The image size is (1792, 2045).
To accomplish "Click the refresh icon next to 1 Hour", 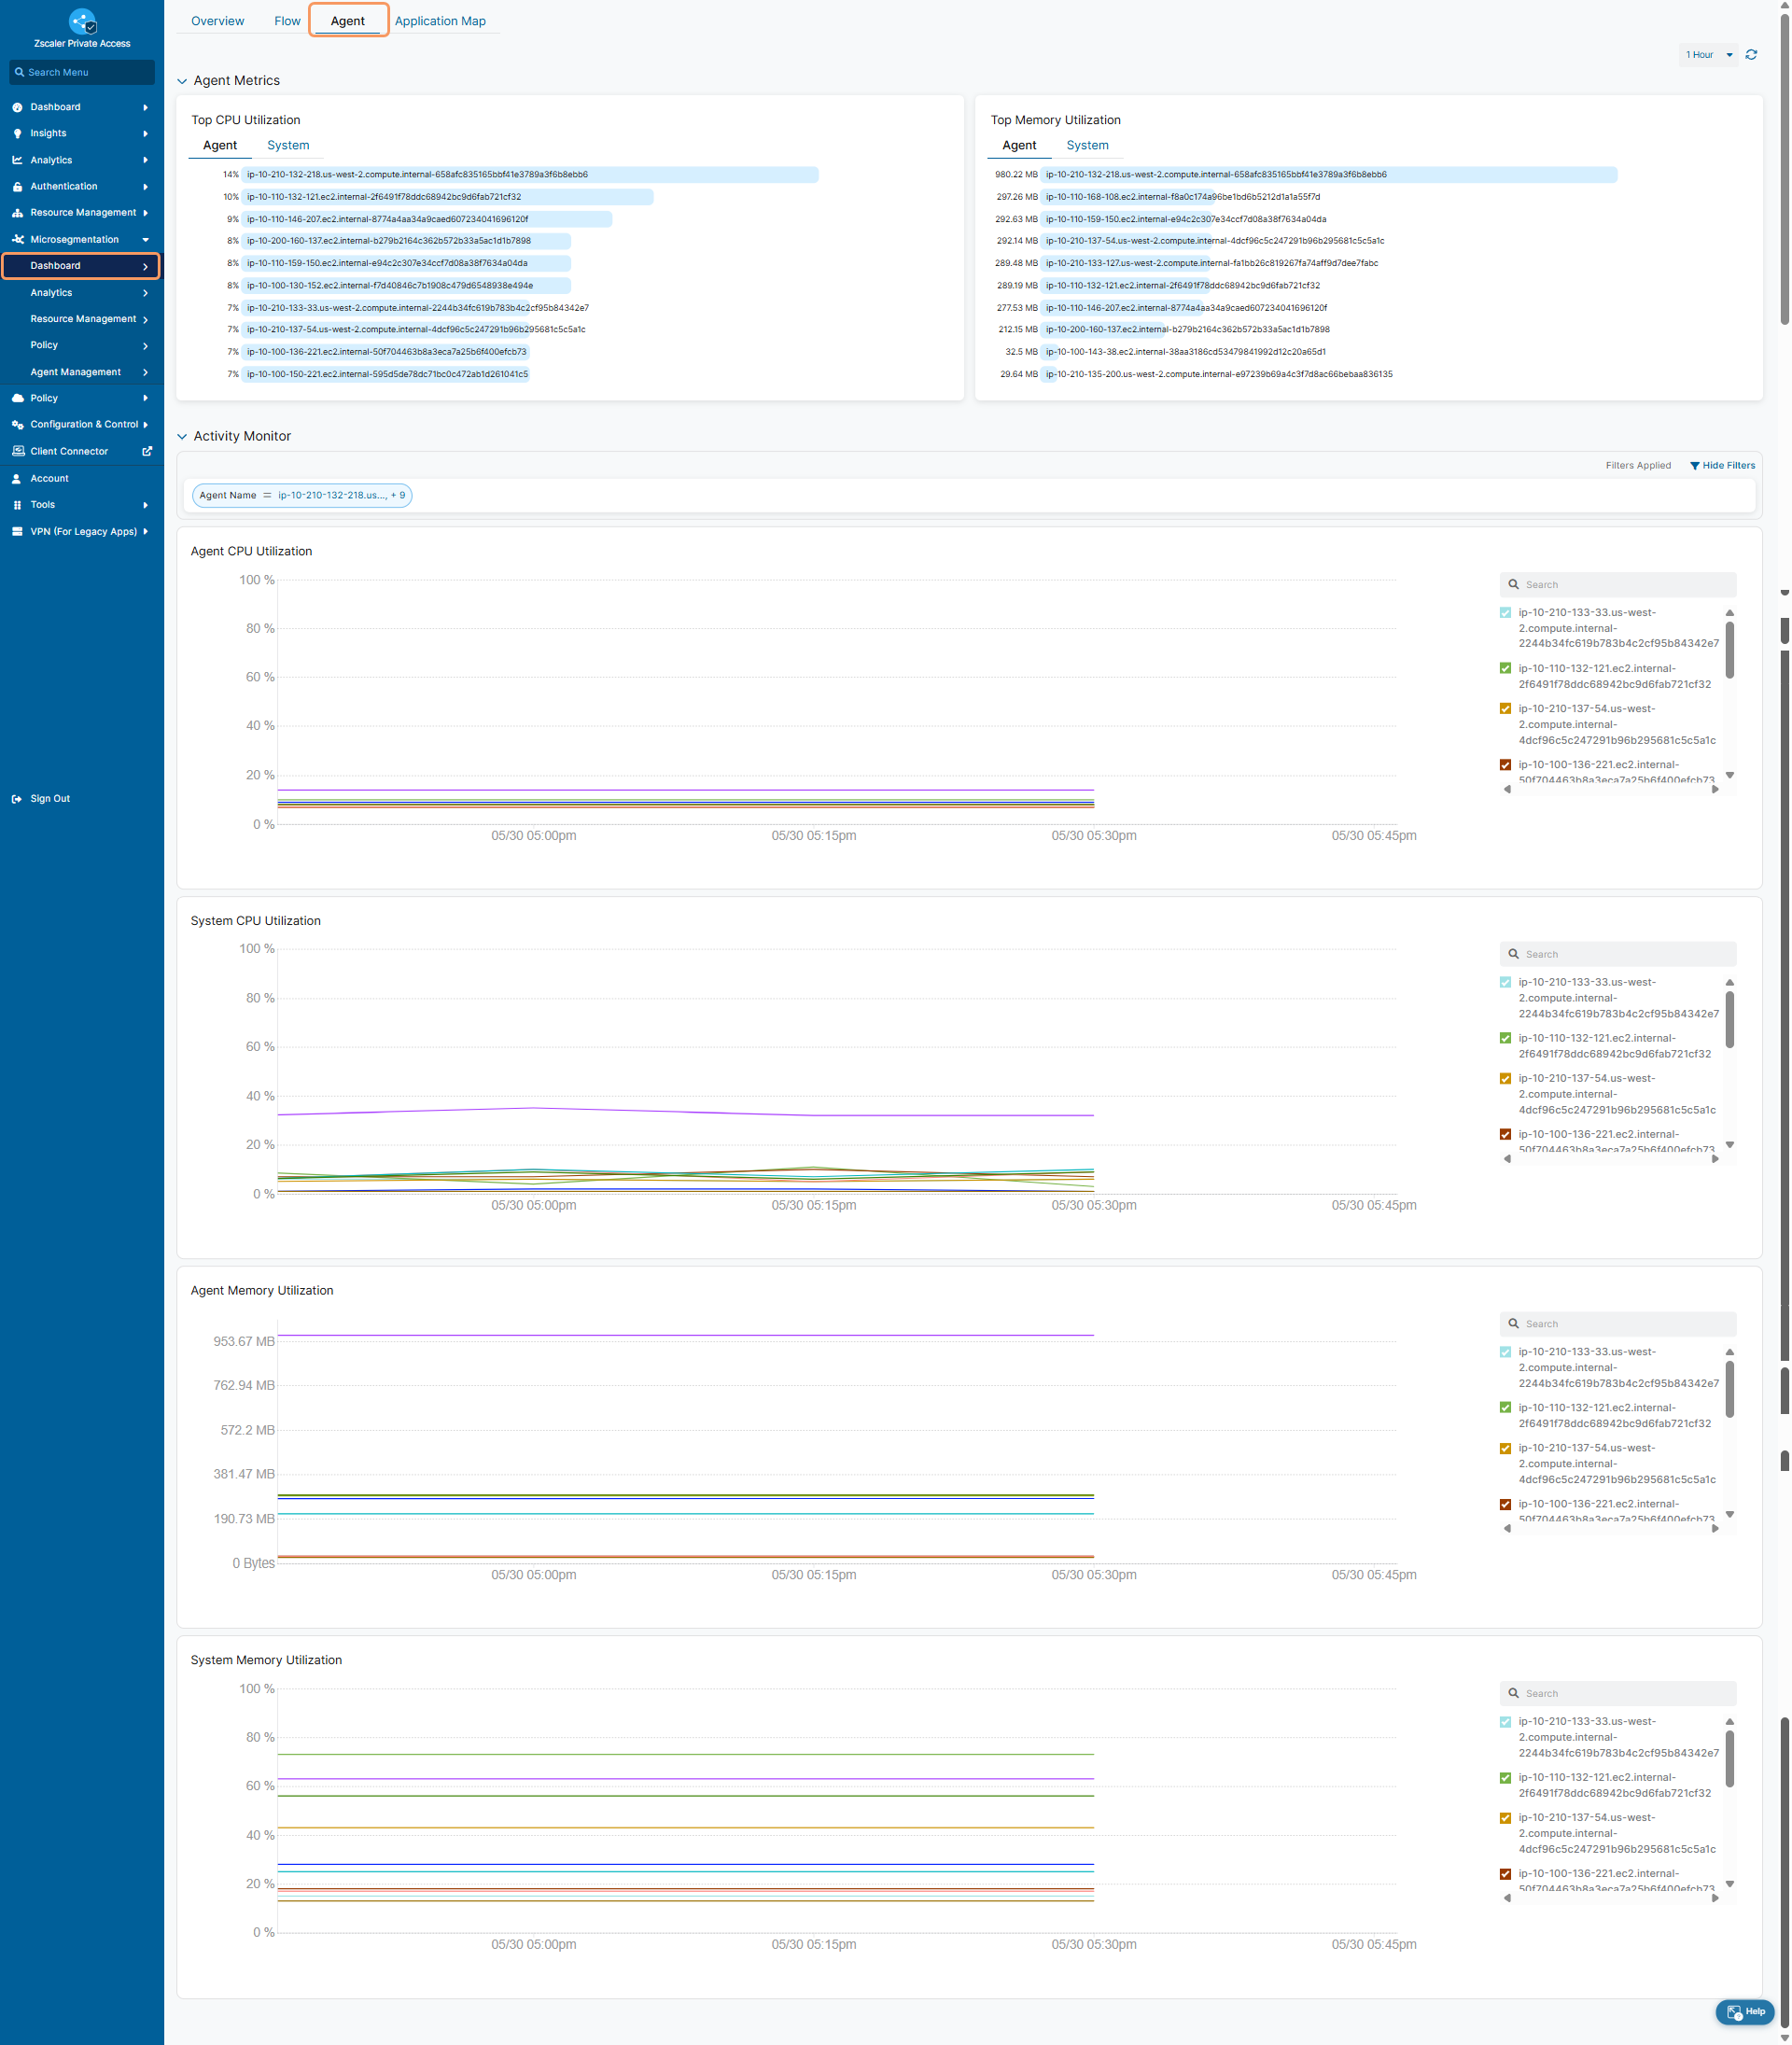I will click(x=1751, y=55).
